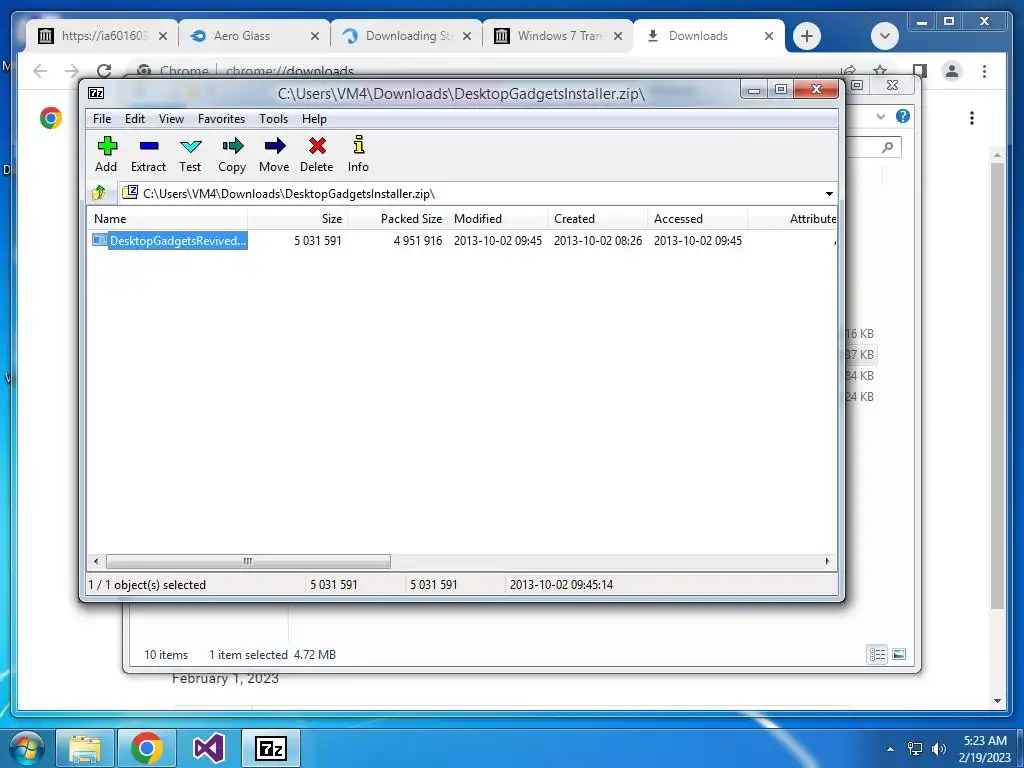Open the 7-Zip File menu

coord(102,119)
